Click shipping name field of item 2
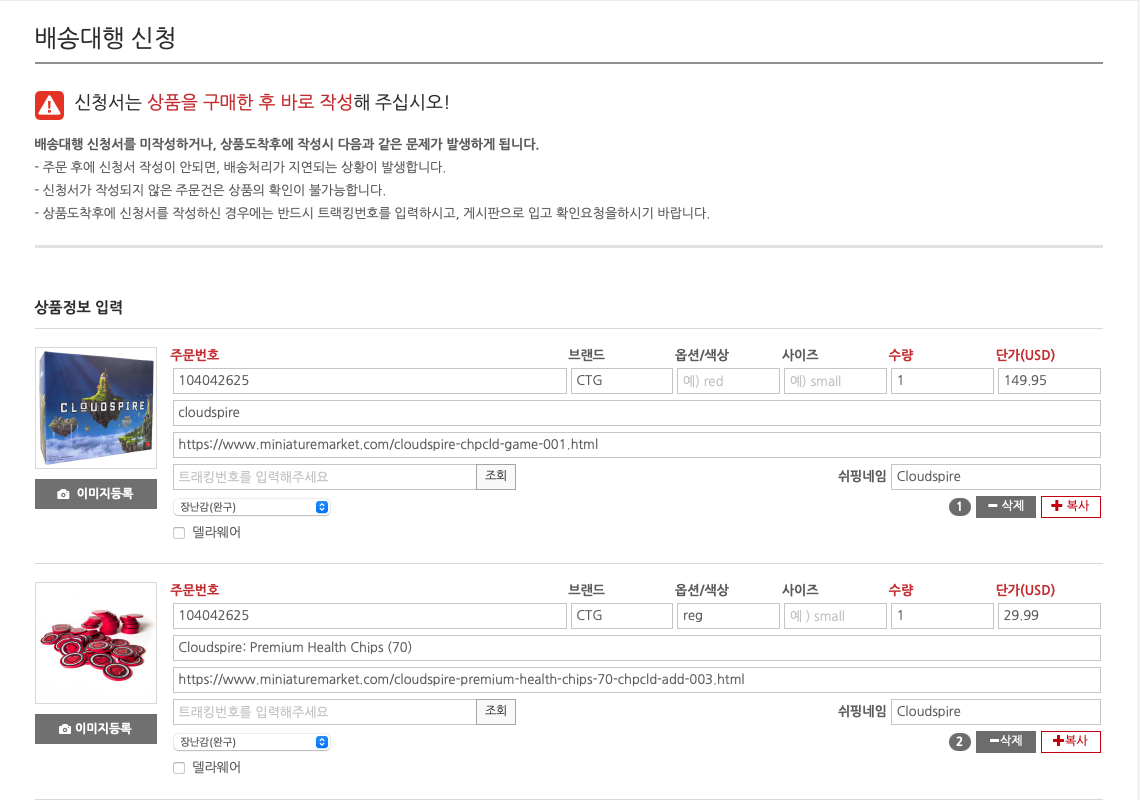The width and height of the screenshot is (1140, 800). (x=995, y=712)
